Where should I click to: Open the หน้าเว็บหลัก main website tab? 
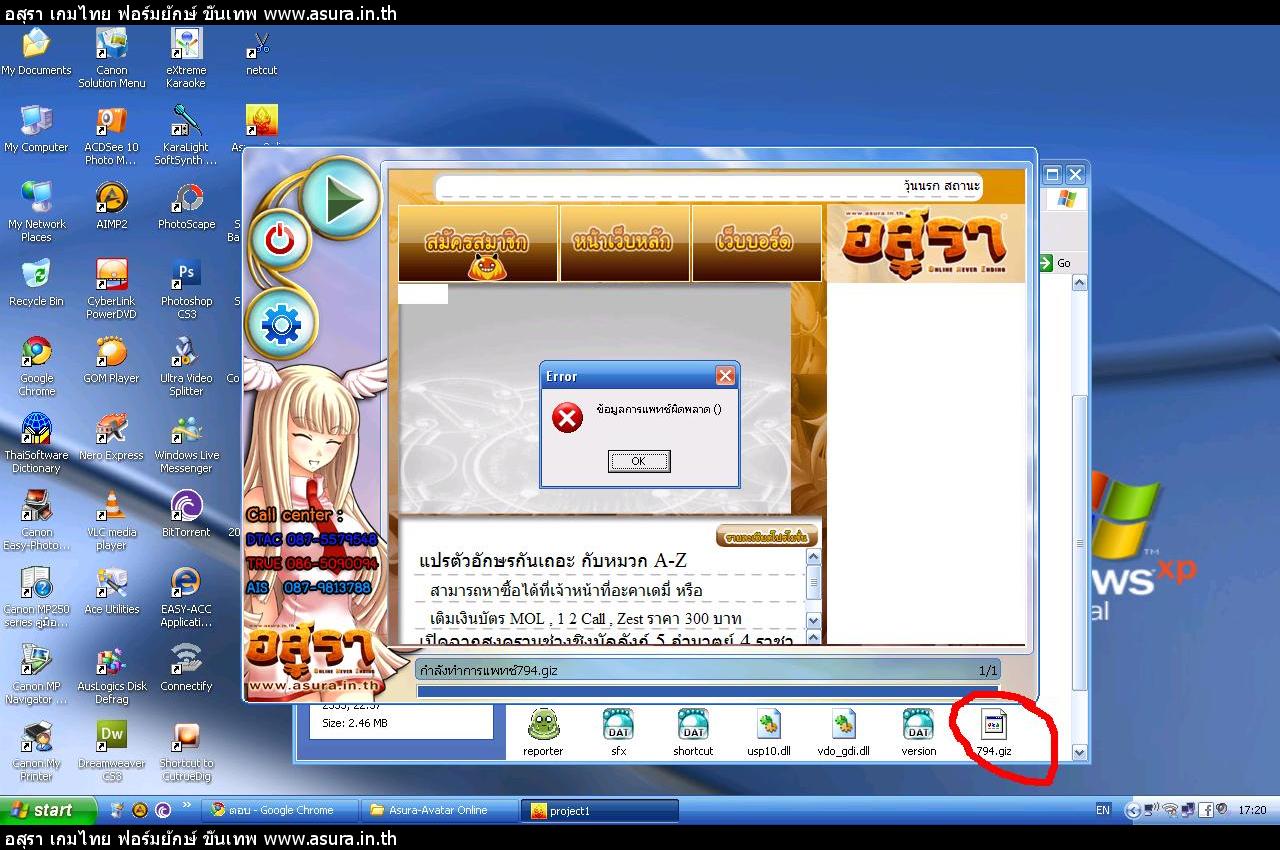click(x=624, y=243)
